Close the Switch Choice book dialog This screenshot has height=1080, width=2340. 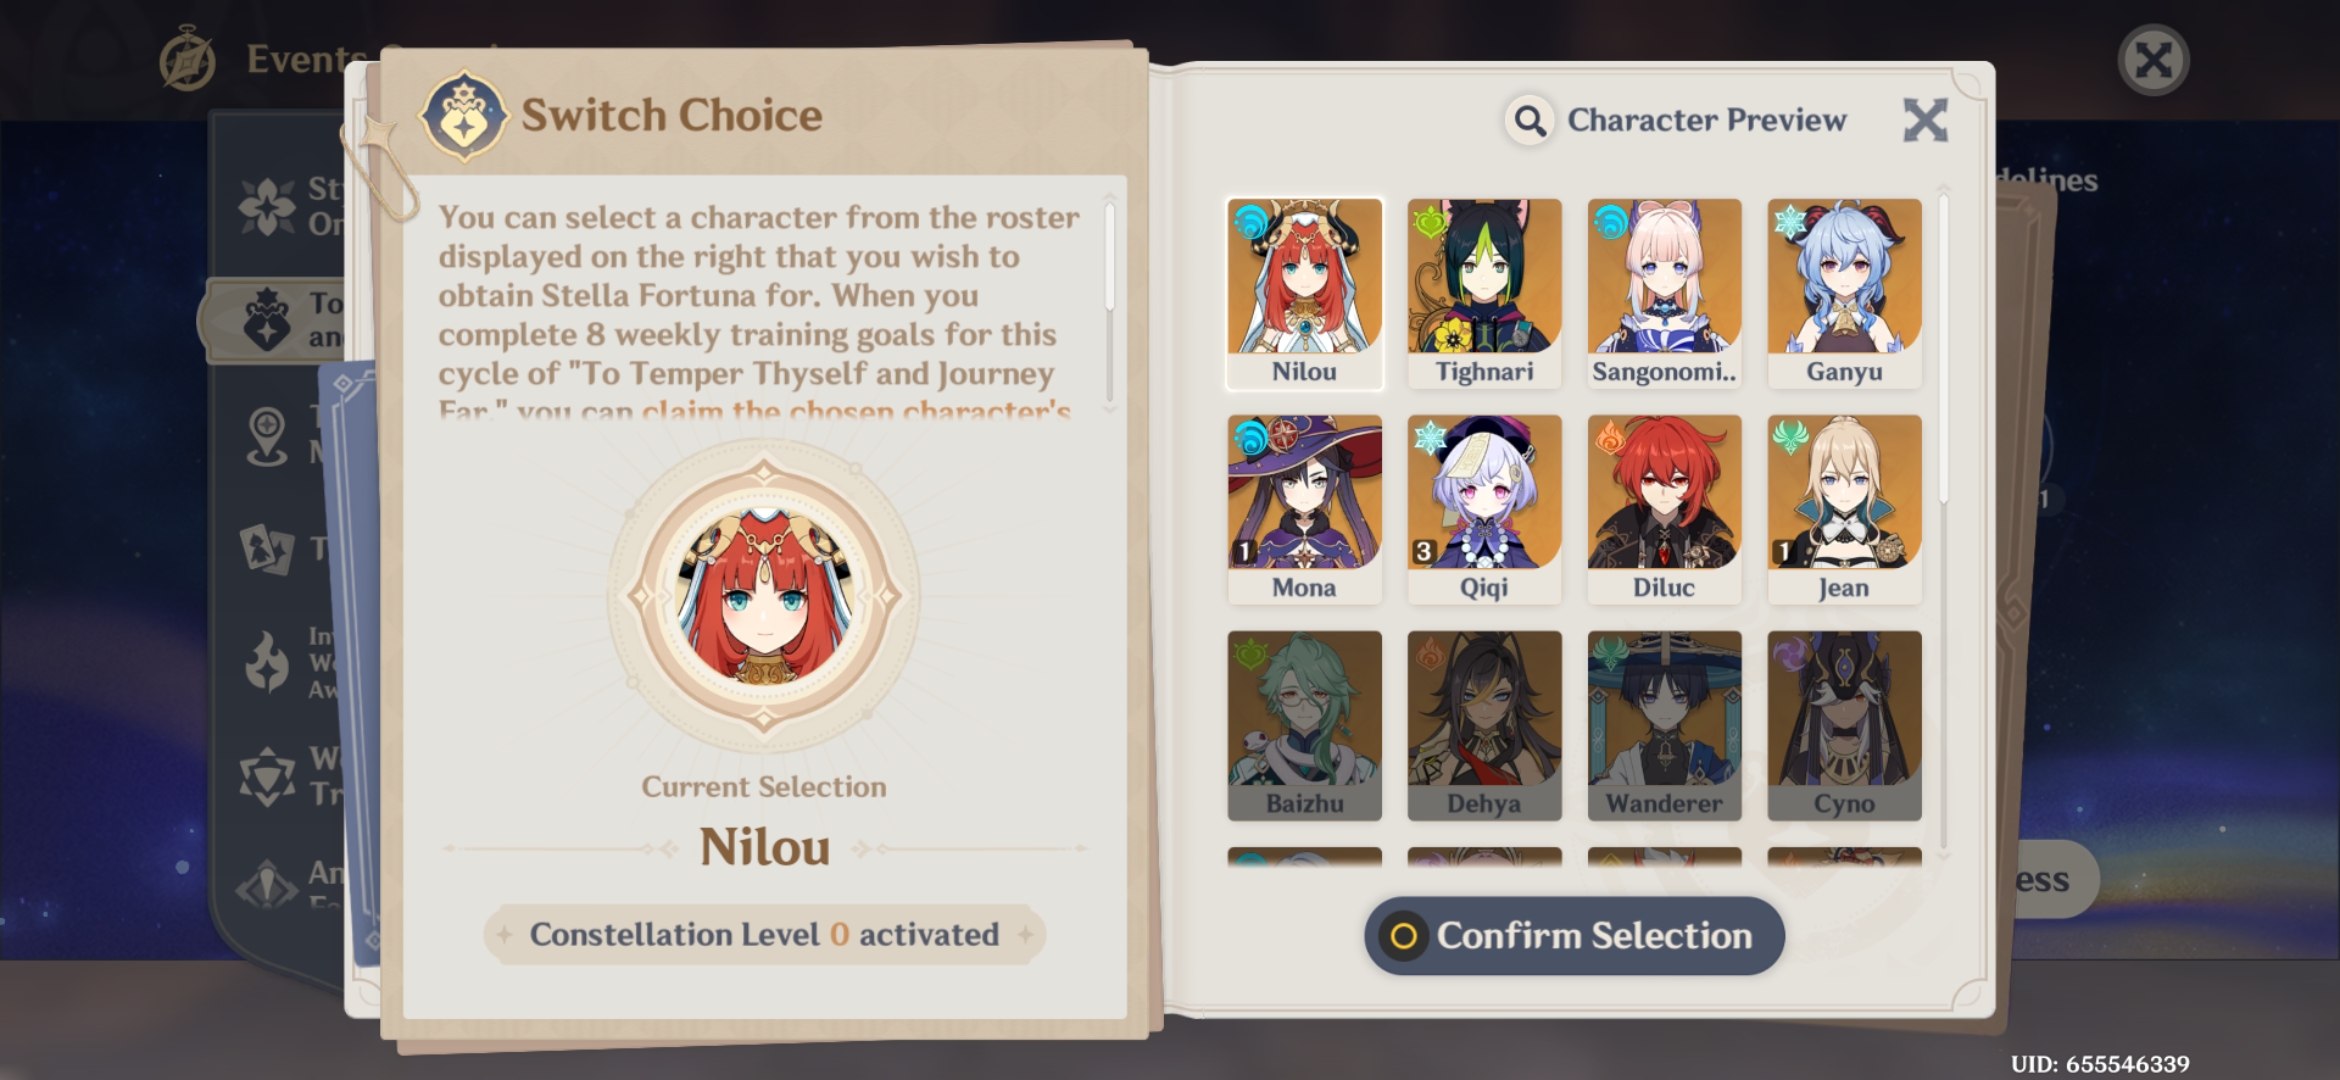[1925, 120]
